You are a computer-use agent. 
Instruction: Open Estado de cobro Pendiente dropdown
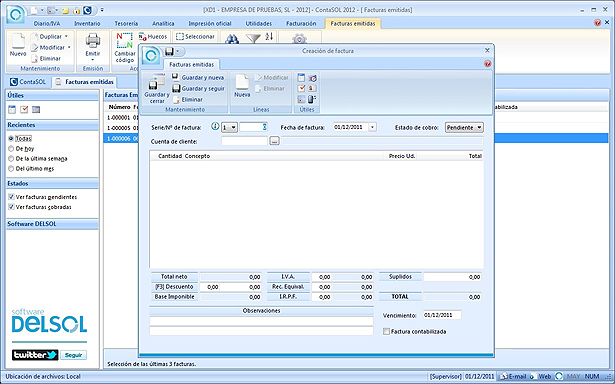[x=464, y=127]
